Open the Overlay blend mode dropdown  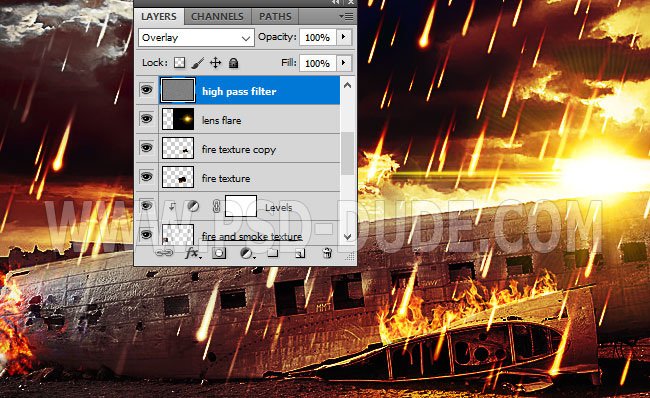click(196, 38)
